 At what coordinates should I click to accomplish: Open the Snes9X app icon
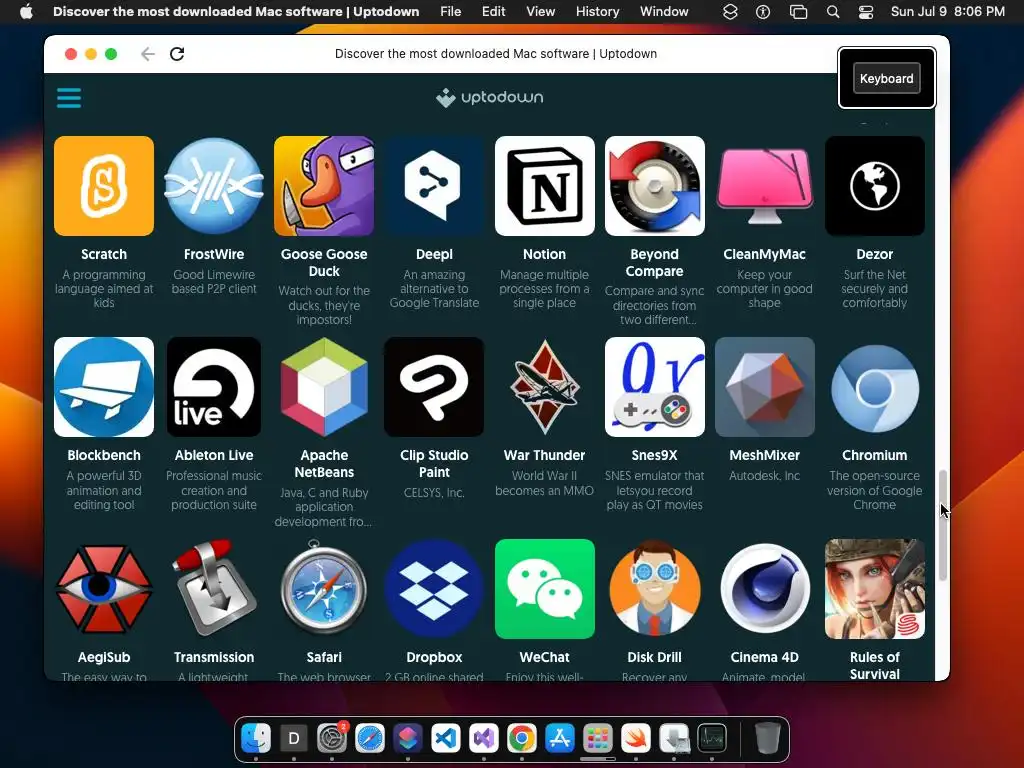tap(654, 387)
